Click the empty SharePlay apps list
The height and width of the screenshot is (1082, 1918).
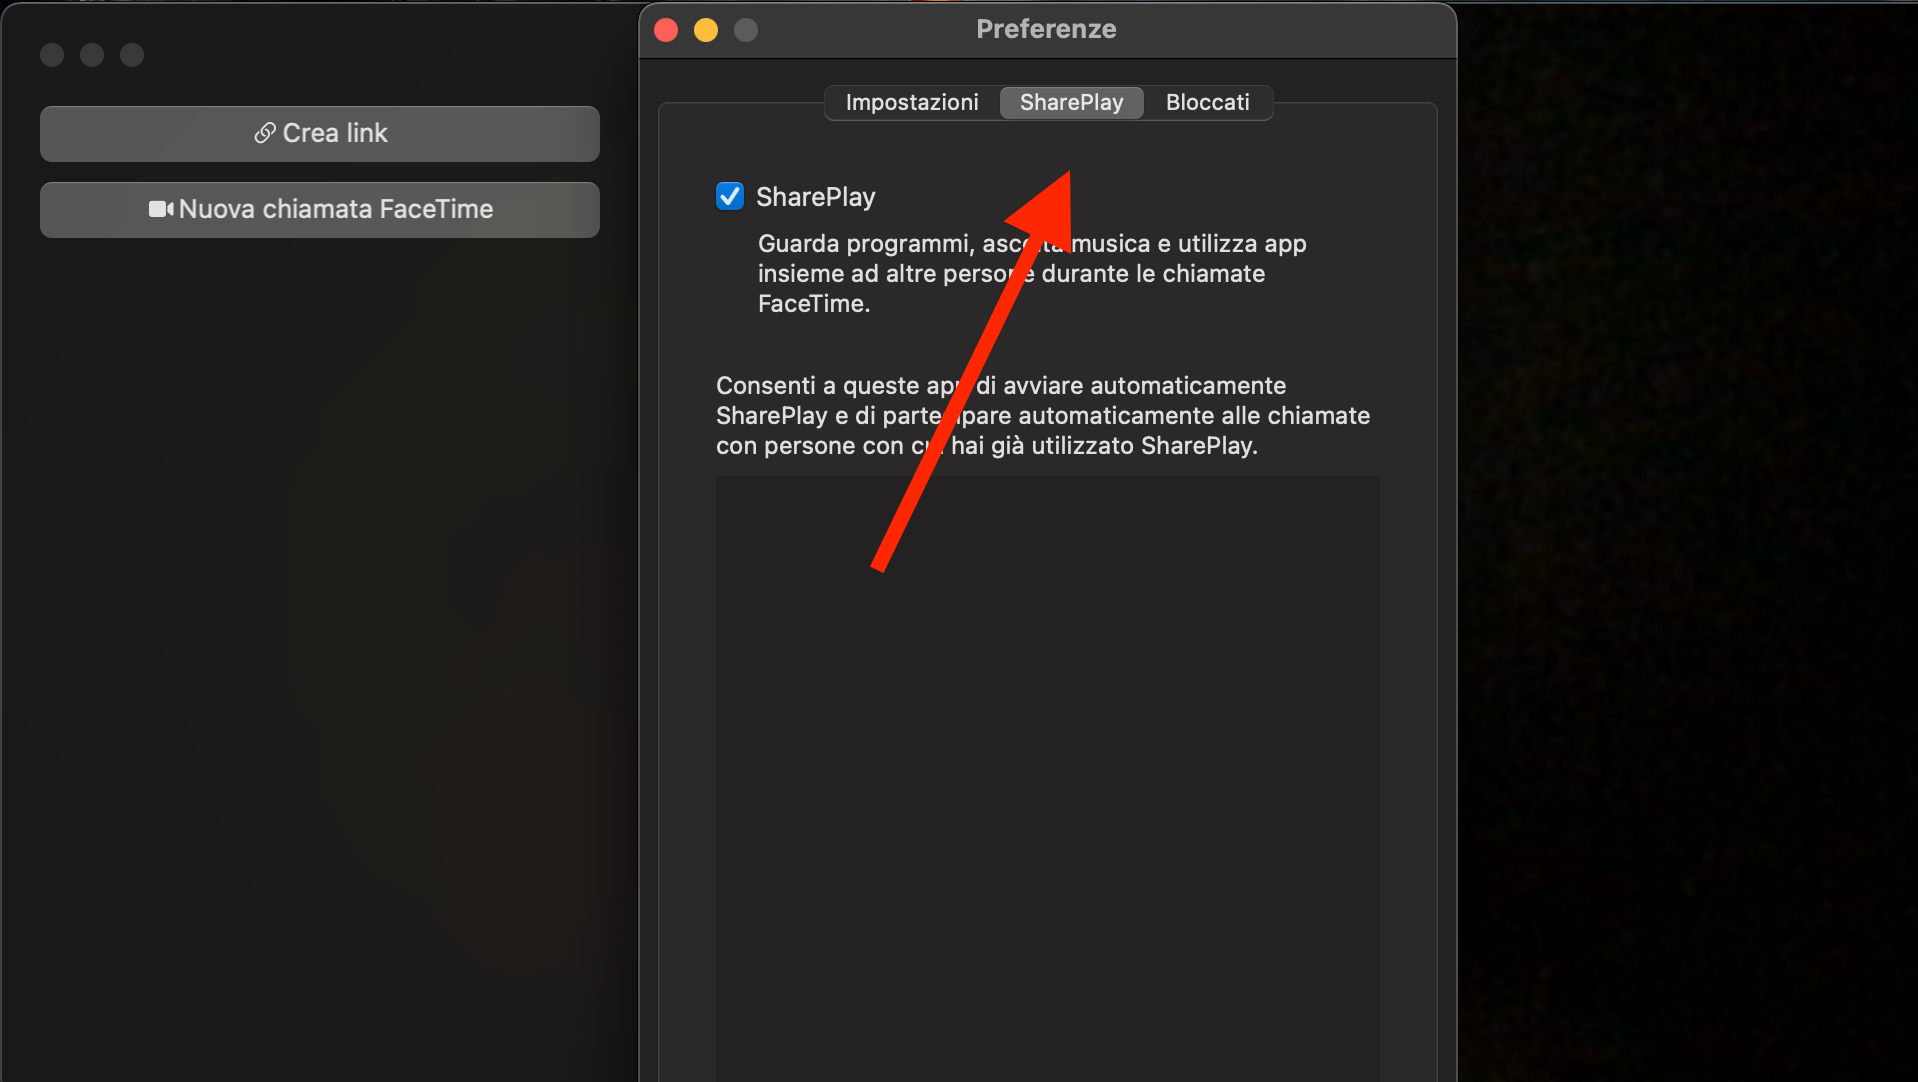pyautogui.click(x=1047, y=778)
